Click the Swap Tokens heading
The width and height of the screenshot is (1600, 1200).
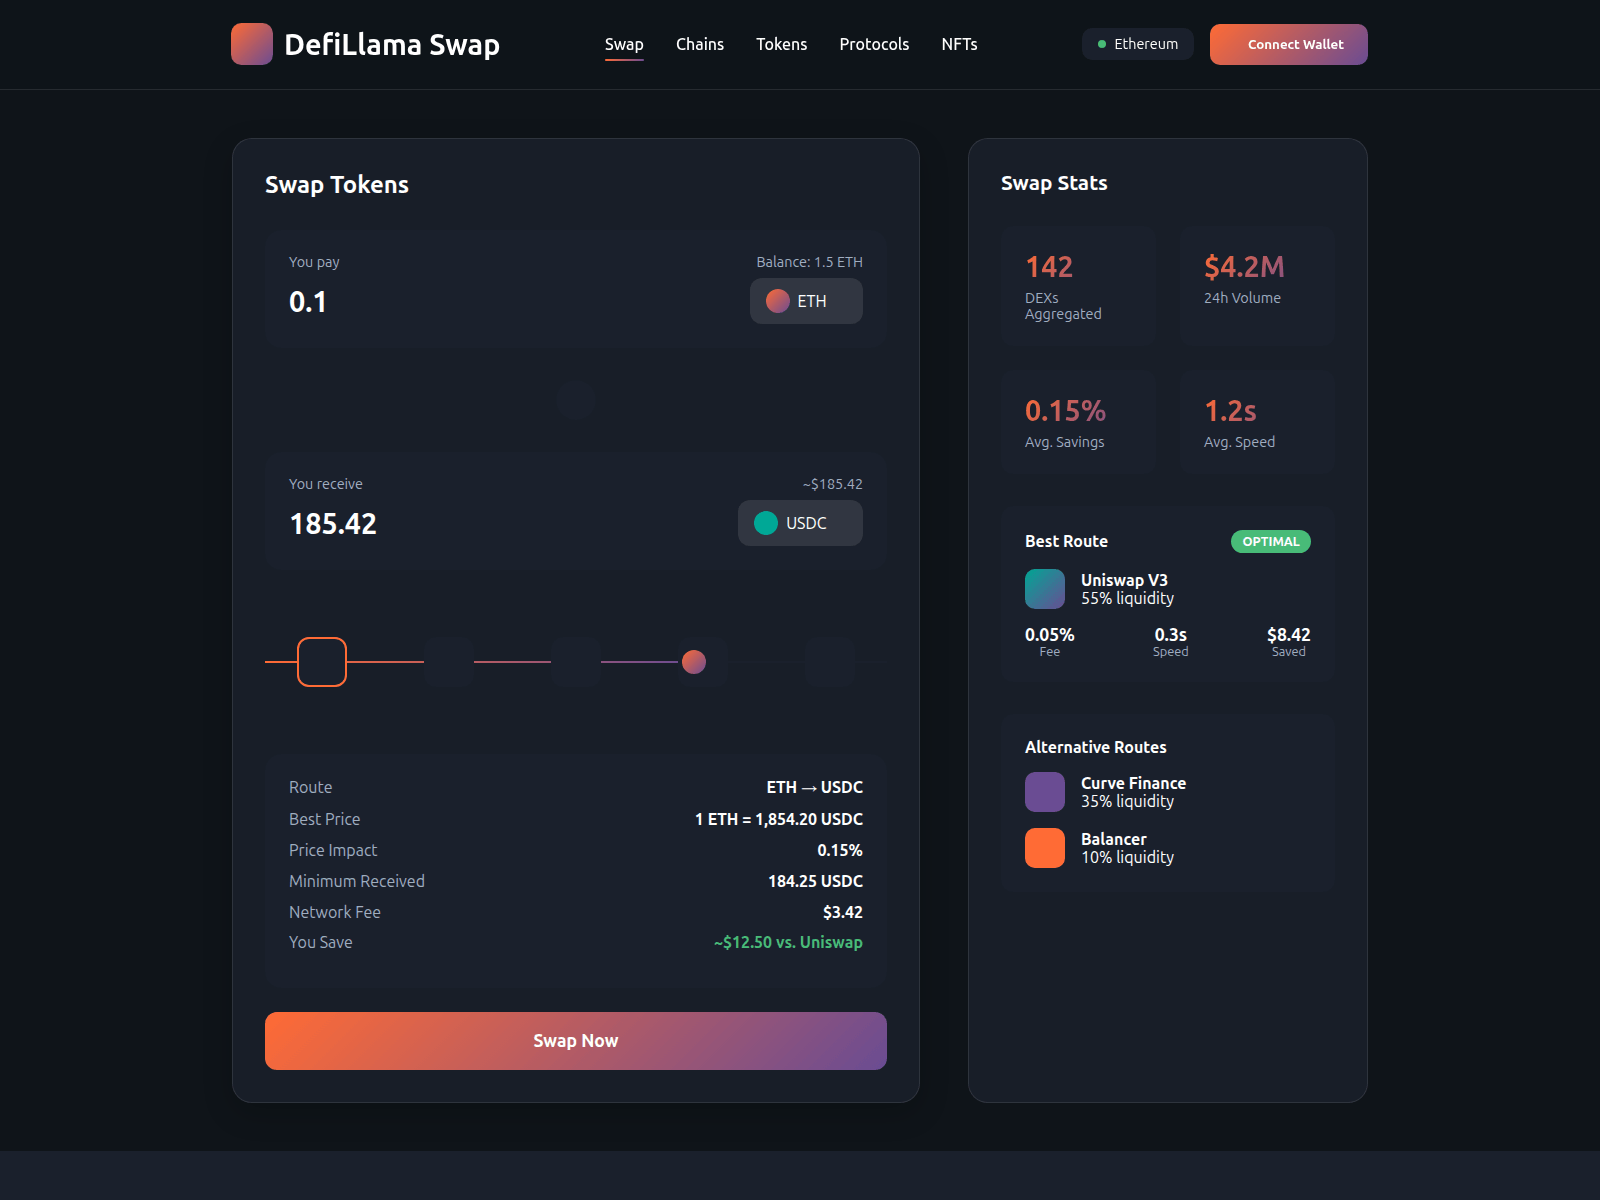click(x=337, y=185)
